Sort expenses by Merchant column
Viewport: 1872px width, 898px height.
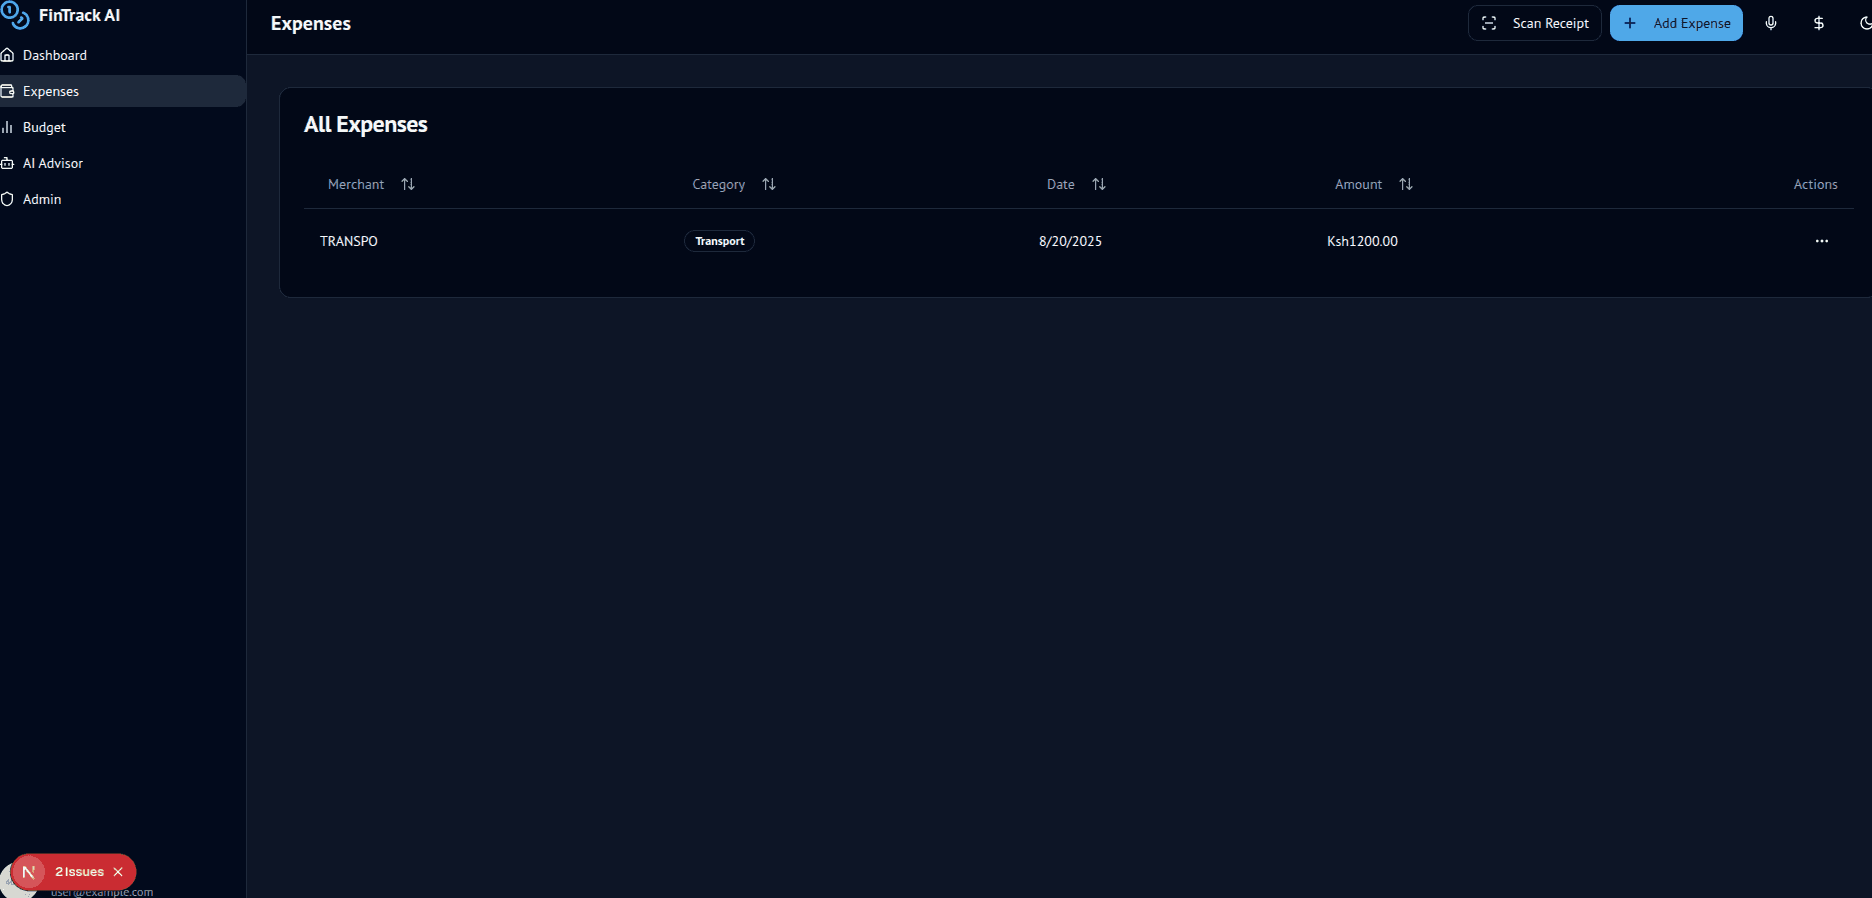tap(371, 184)
